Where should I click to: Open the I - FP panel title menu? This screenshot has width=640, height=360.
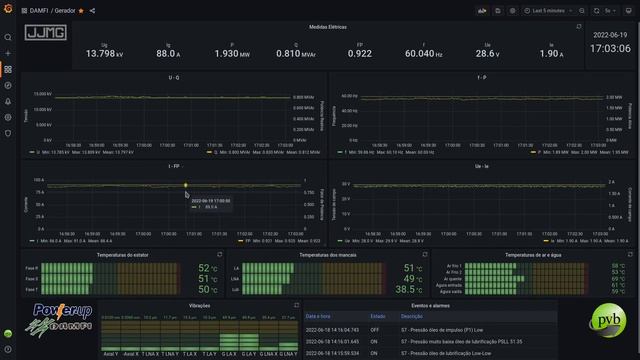(174, 167)
